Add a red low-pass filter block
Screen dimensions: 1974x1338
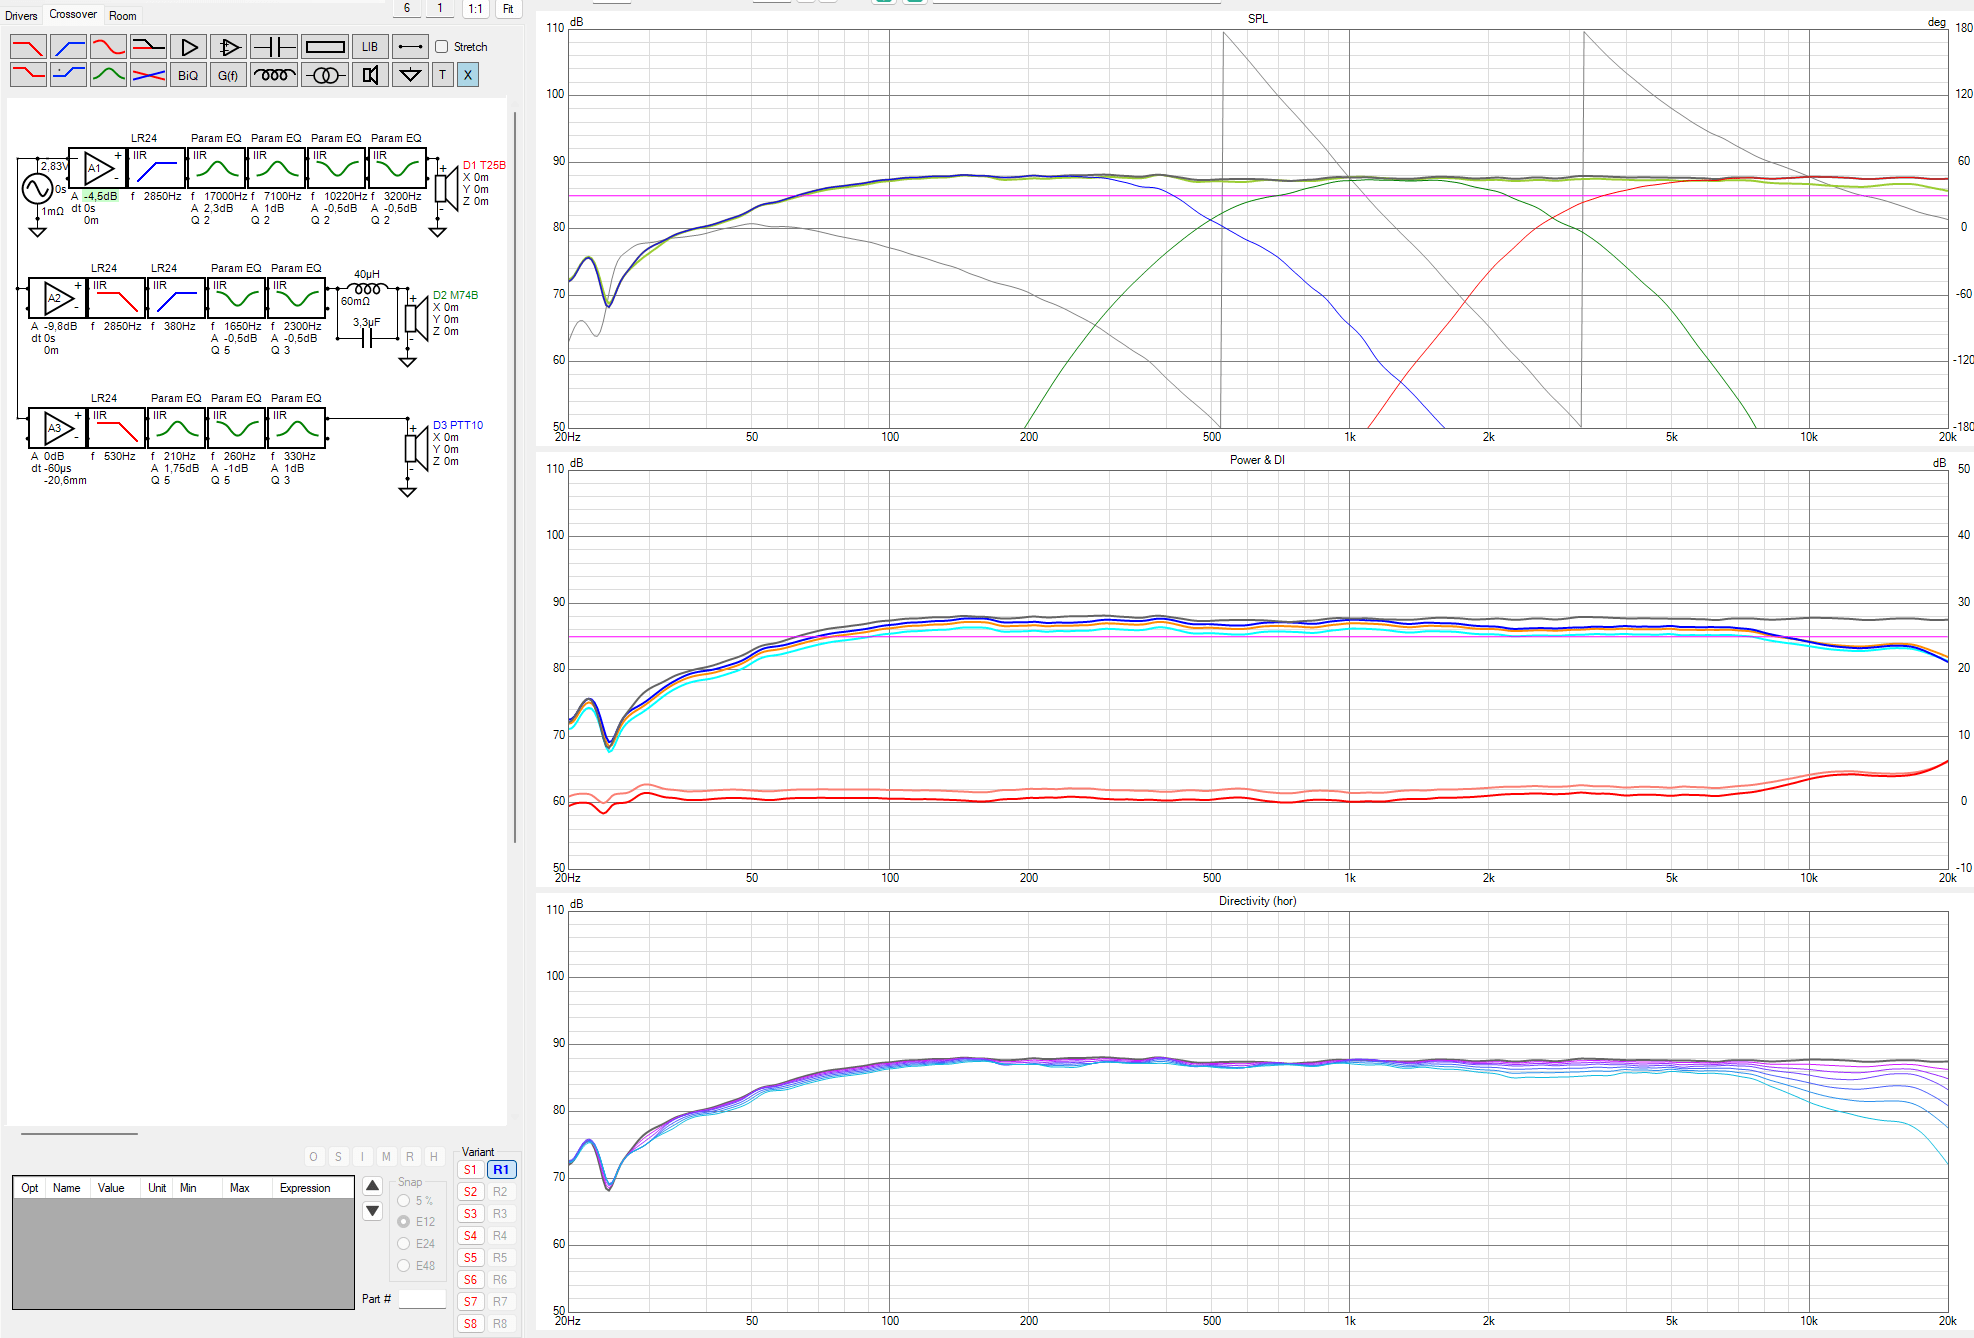tap(28, 47)
